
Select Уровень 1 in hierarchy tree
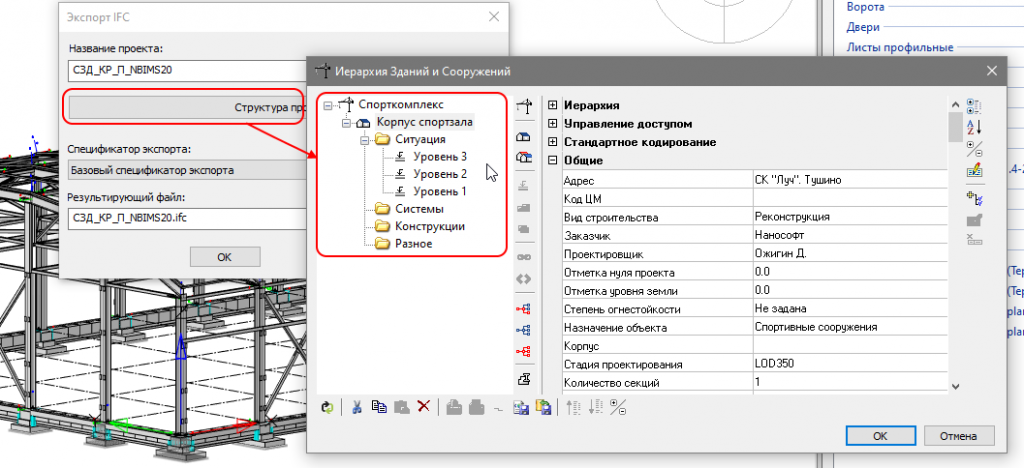[x=440, y=192]
